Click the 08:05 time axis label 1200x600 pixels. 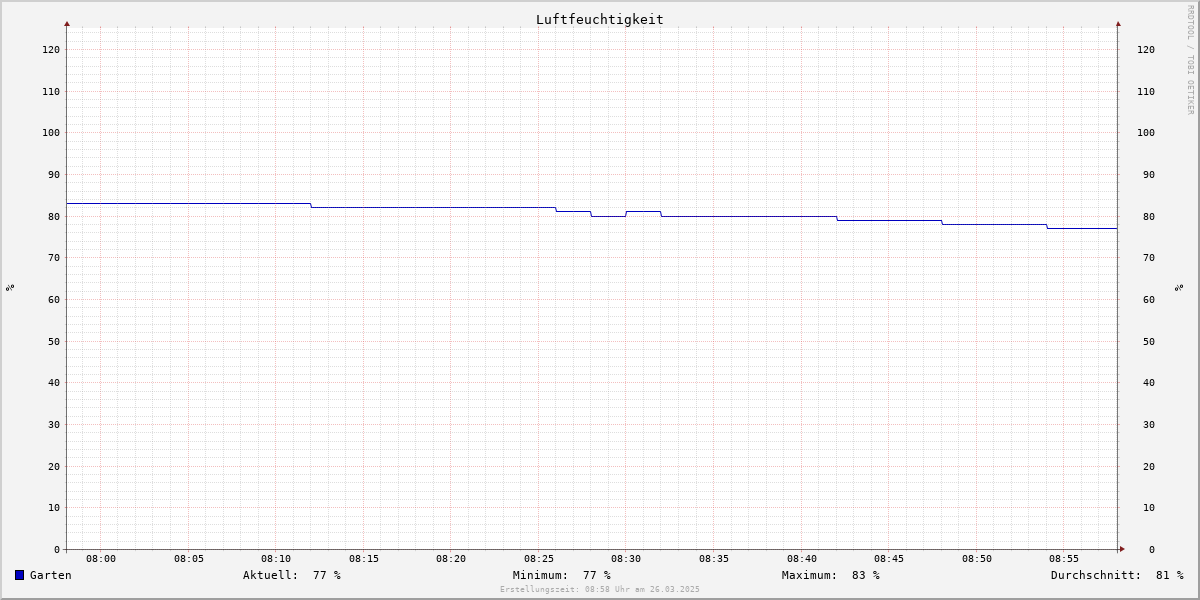point(189,559)
